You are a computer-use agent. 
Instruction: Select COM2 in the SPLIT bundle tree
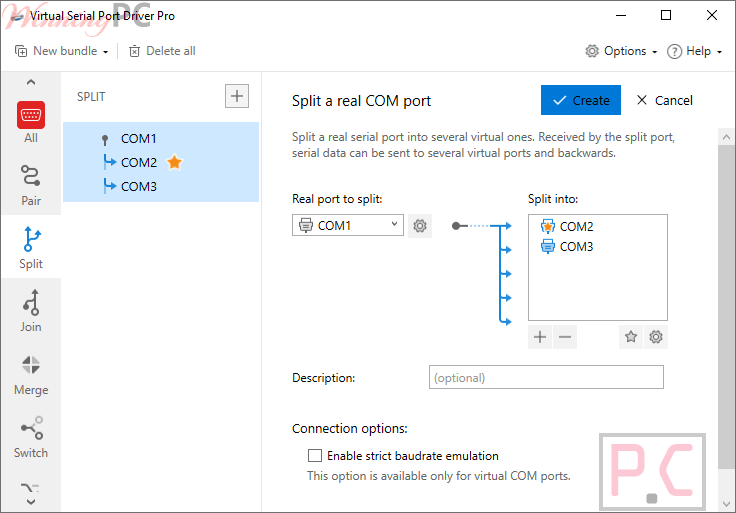[138, 162]
